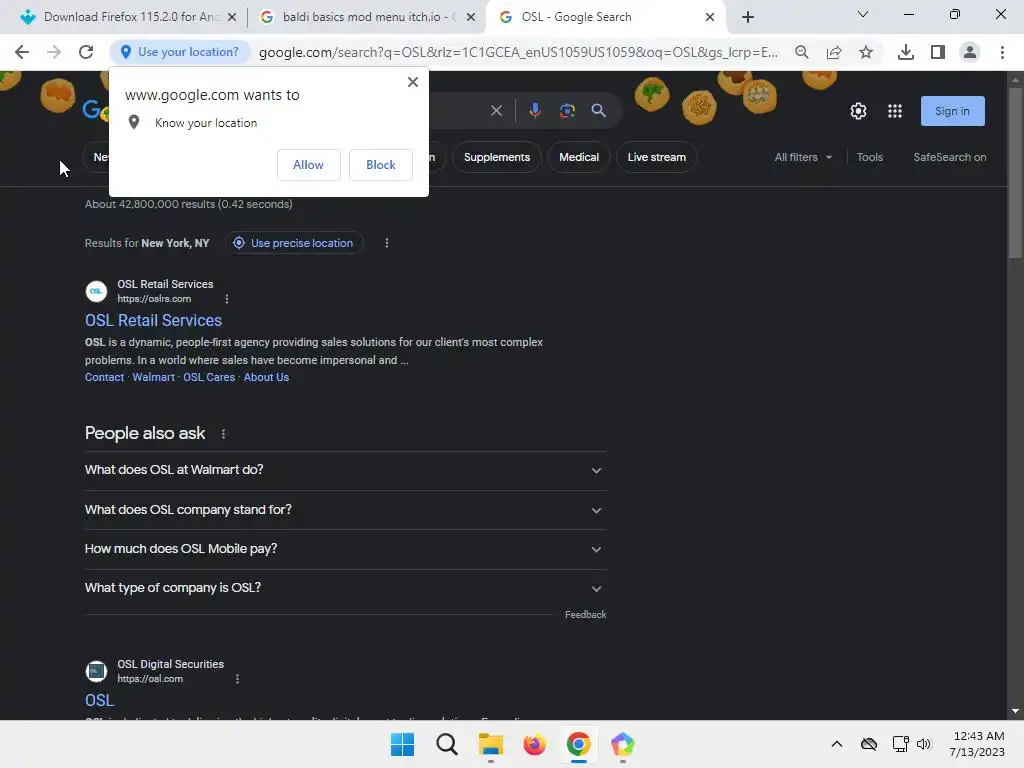Open SafeSearch on settings
Image resolution: width=1024 pixels, height=768 pixels.
[x=950, y=157]
